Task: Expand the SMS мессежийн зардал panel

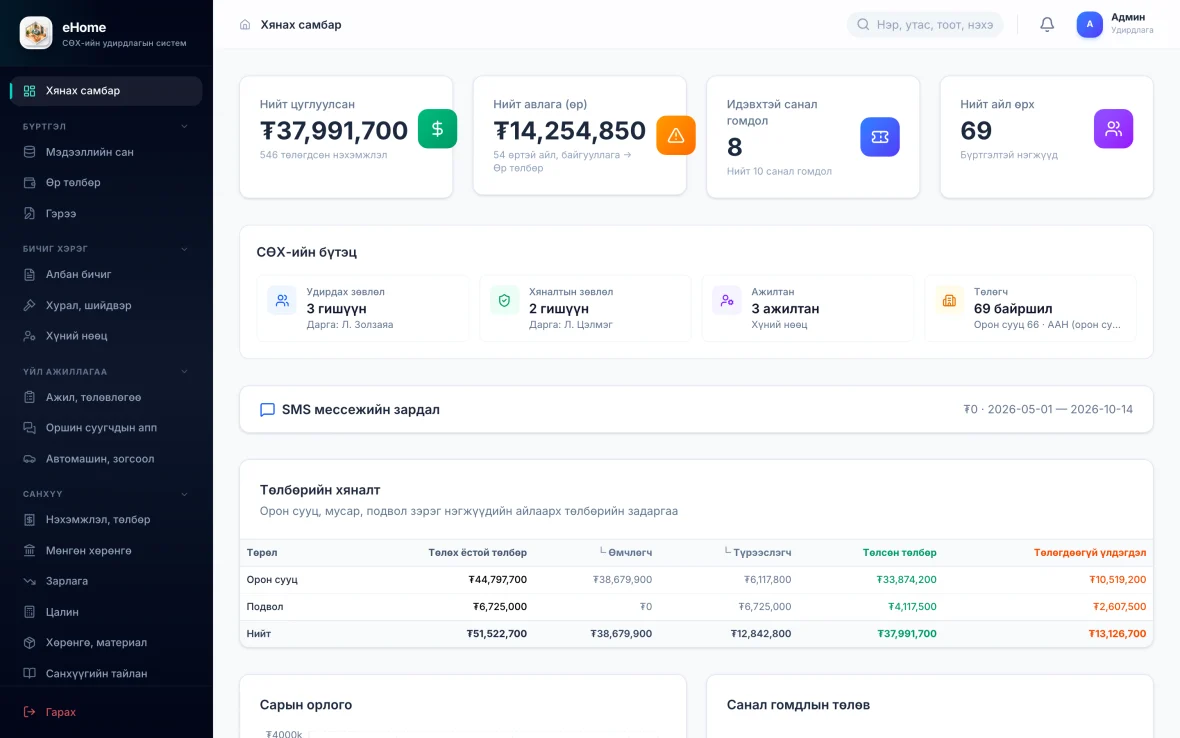Action: 696,410
